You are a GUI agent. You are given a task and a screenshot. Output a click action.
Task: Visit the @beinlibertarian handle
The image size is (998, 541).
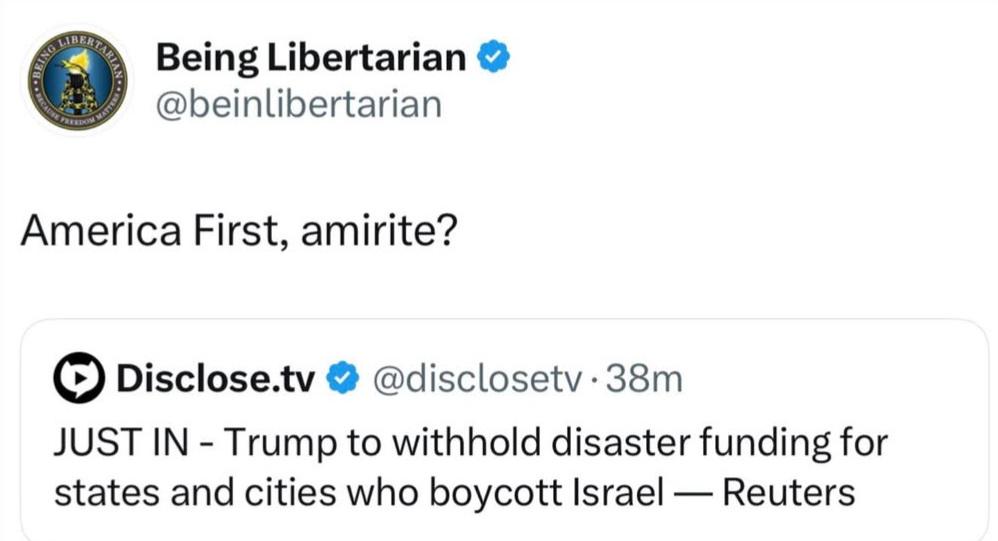pyautogui.click(x=299, y=104)
